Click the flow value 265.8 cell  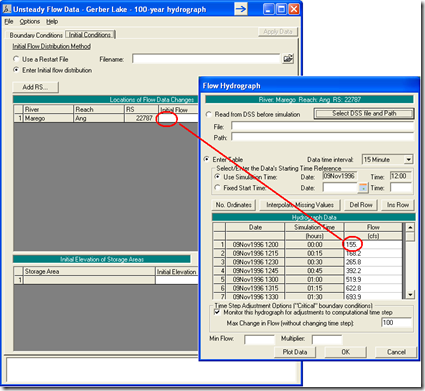[373, 262]
